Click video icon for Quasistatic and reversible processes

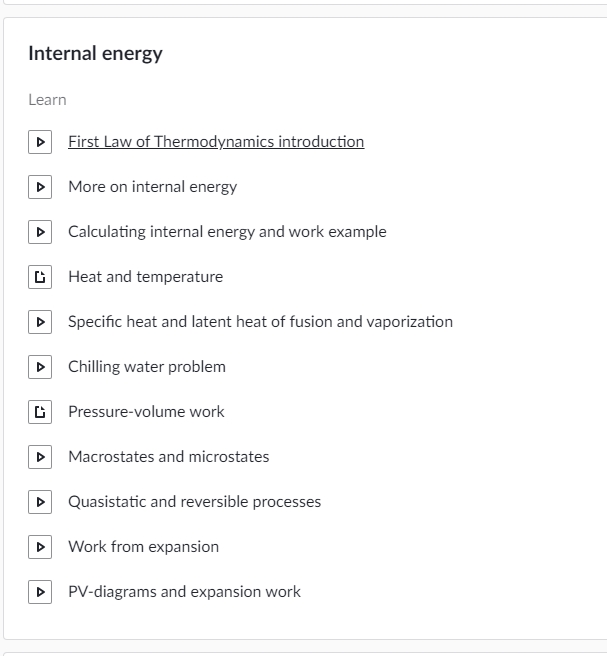pos(40,502)
